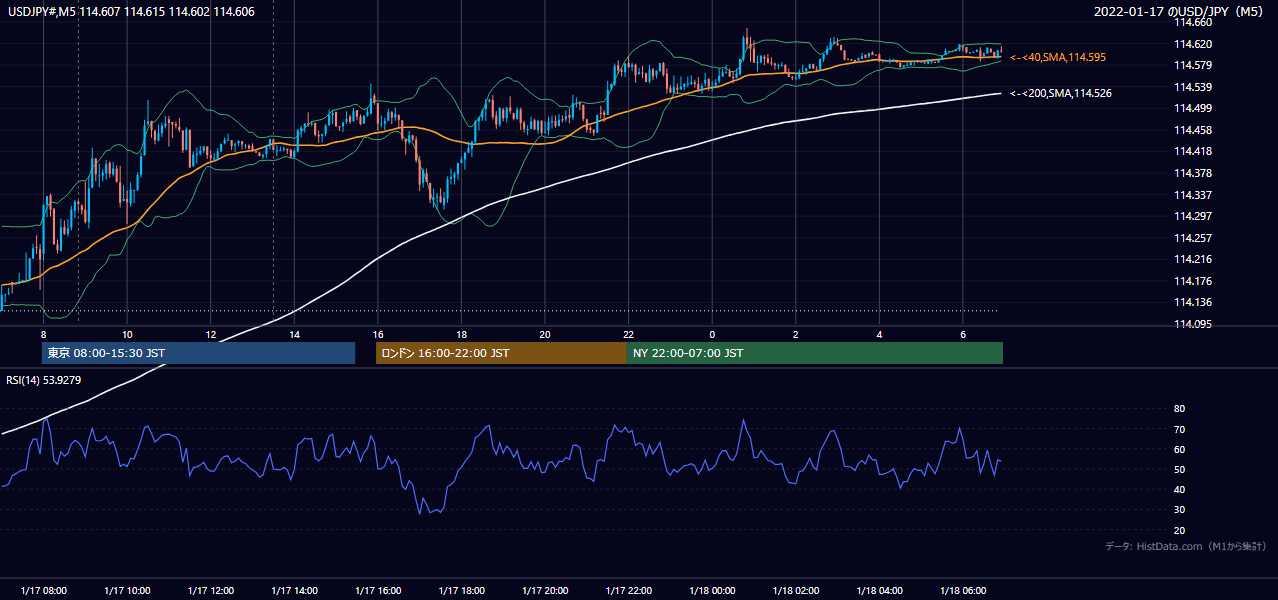
Task: Click the 1/18 04:00 date axis label
Action: 879,590
